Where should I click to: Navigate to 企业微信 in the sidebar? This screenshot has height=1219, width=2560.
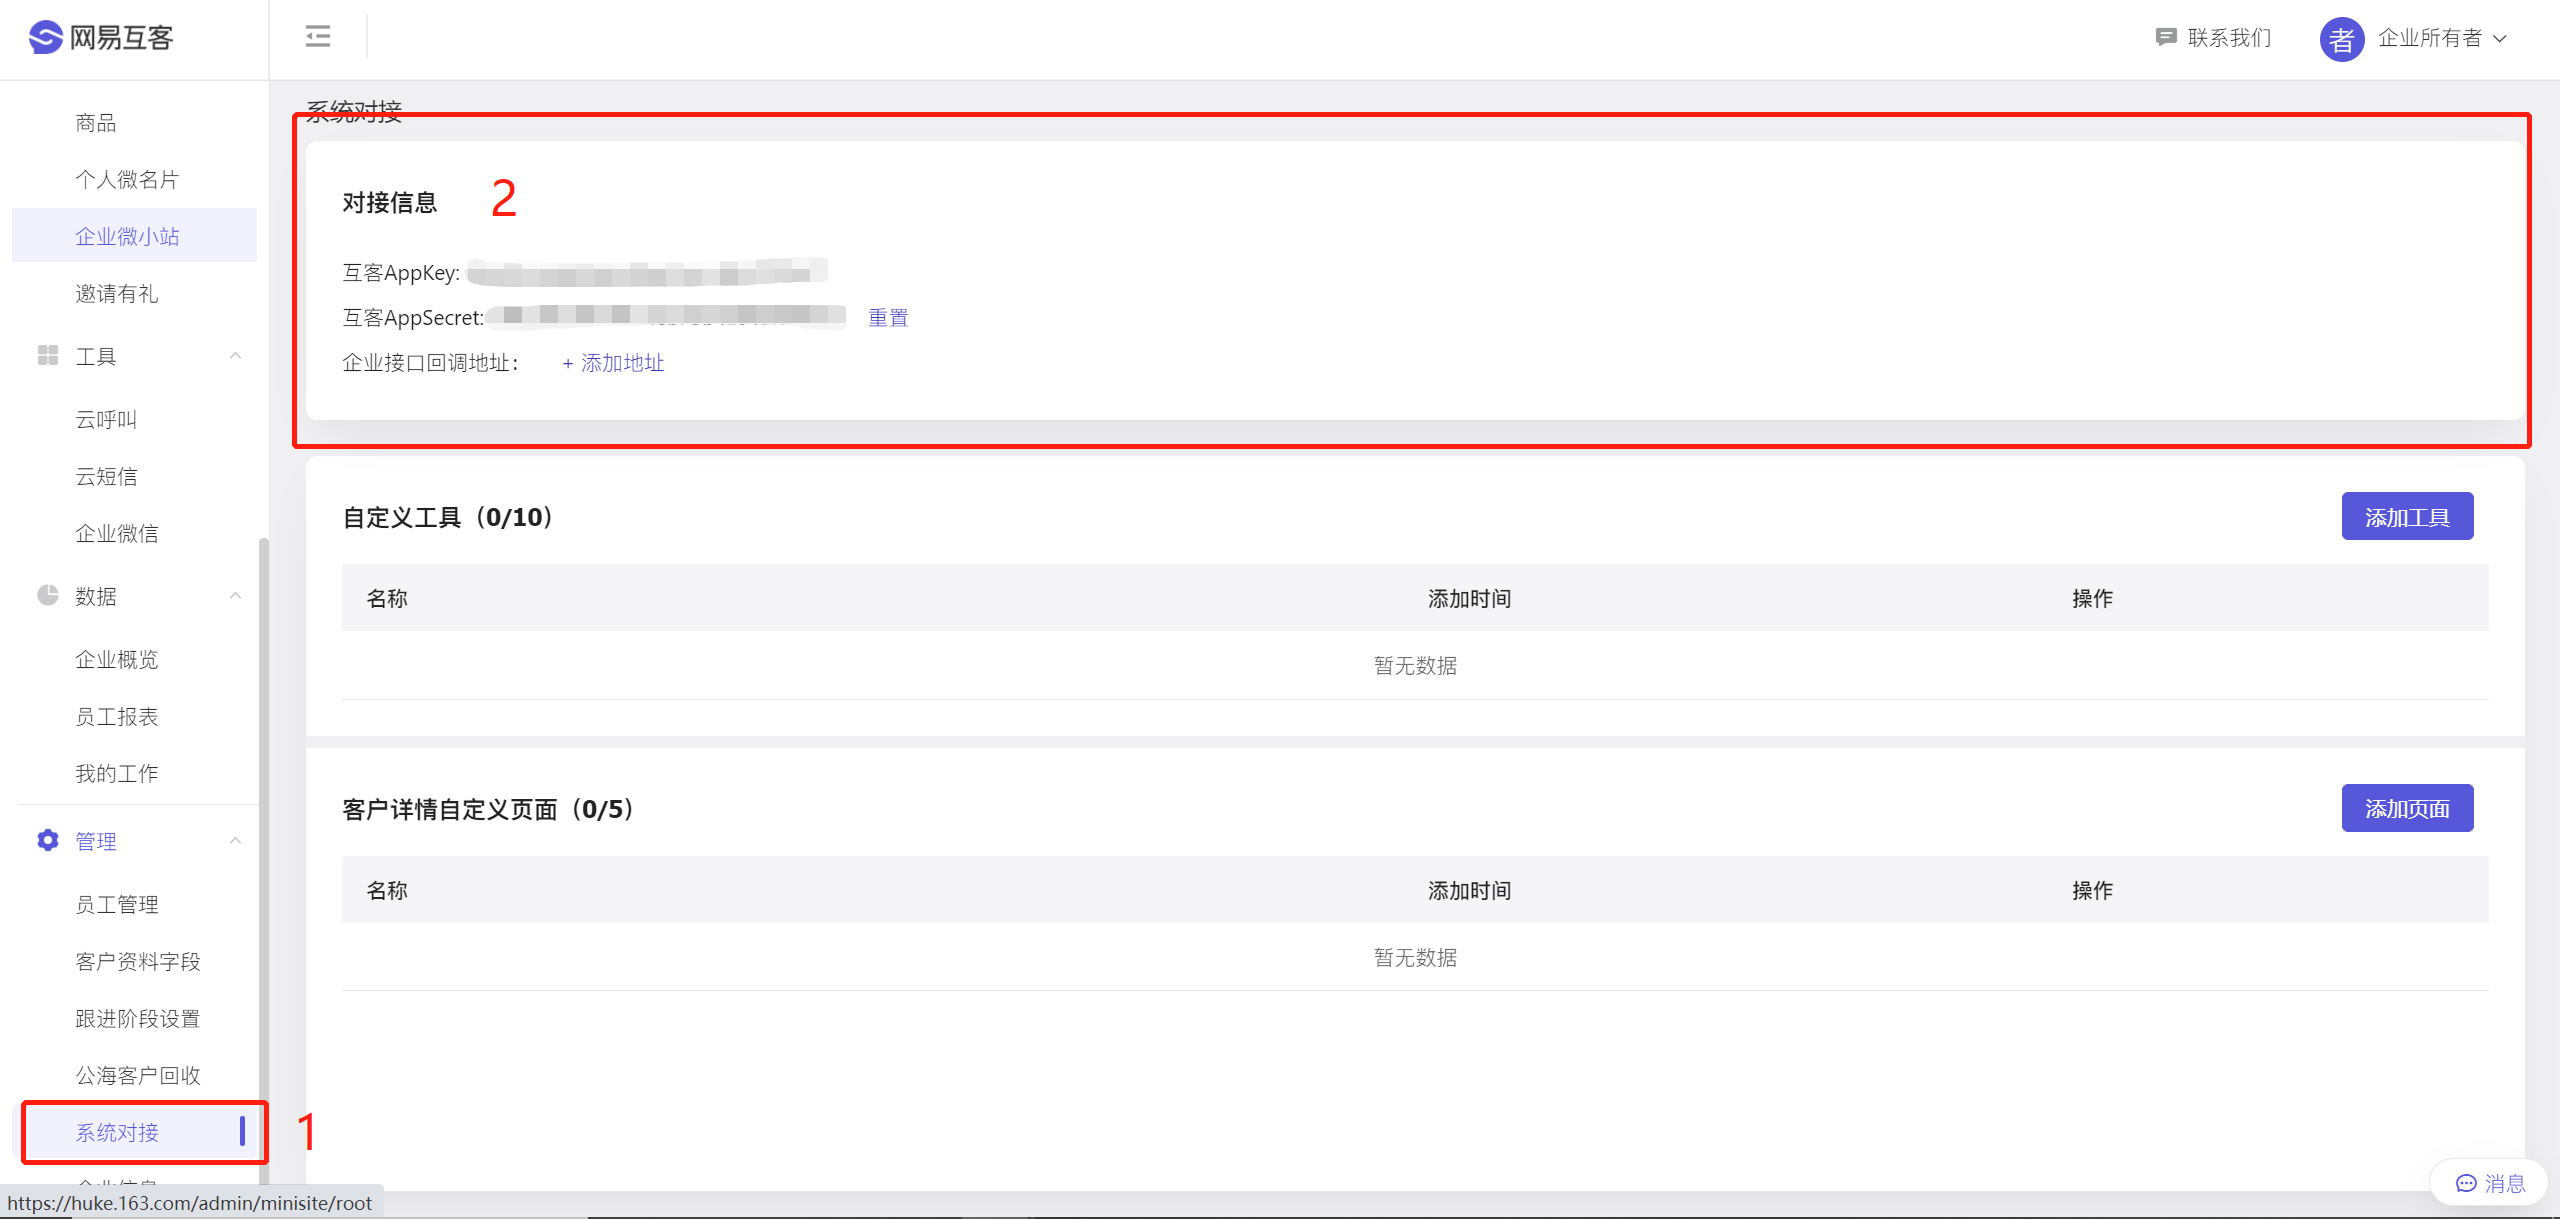click(x=117, y=534)
